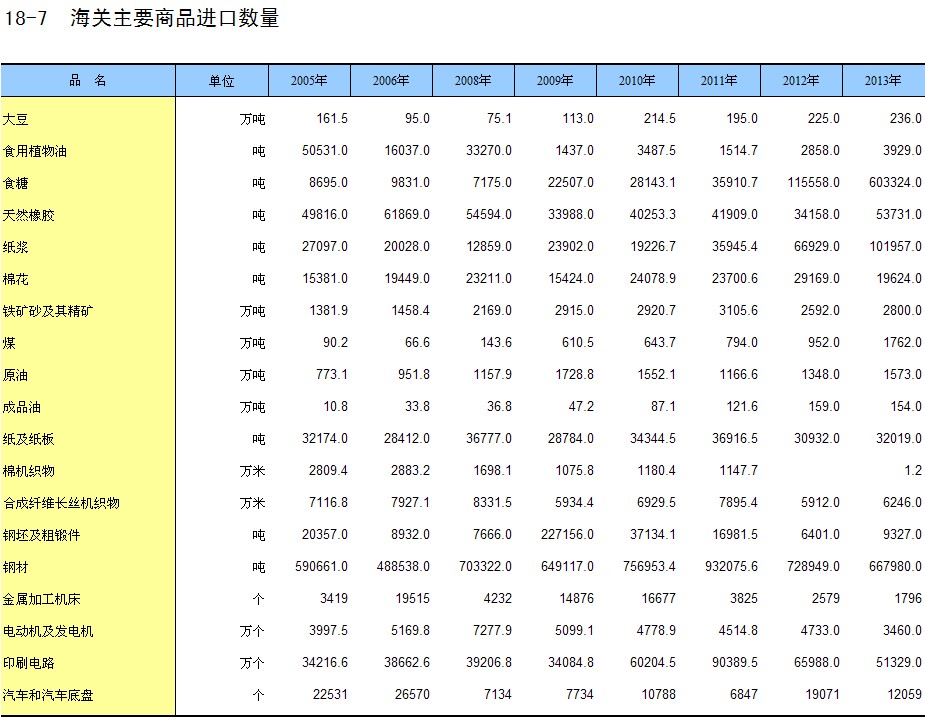Click soybean 2005 value 161.5
Image resolution: width=925 pixels, height=717 pixels.
click(x=332, y=119)
